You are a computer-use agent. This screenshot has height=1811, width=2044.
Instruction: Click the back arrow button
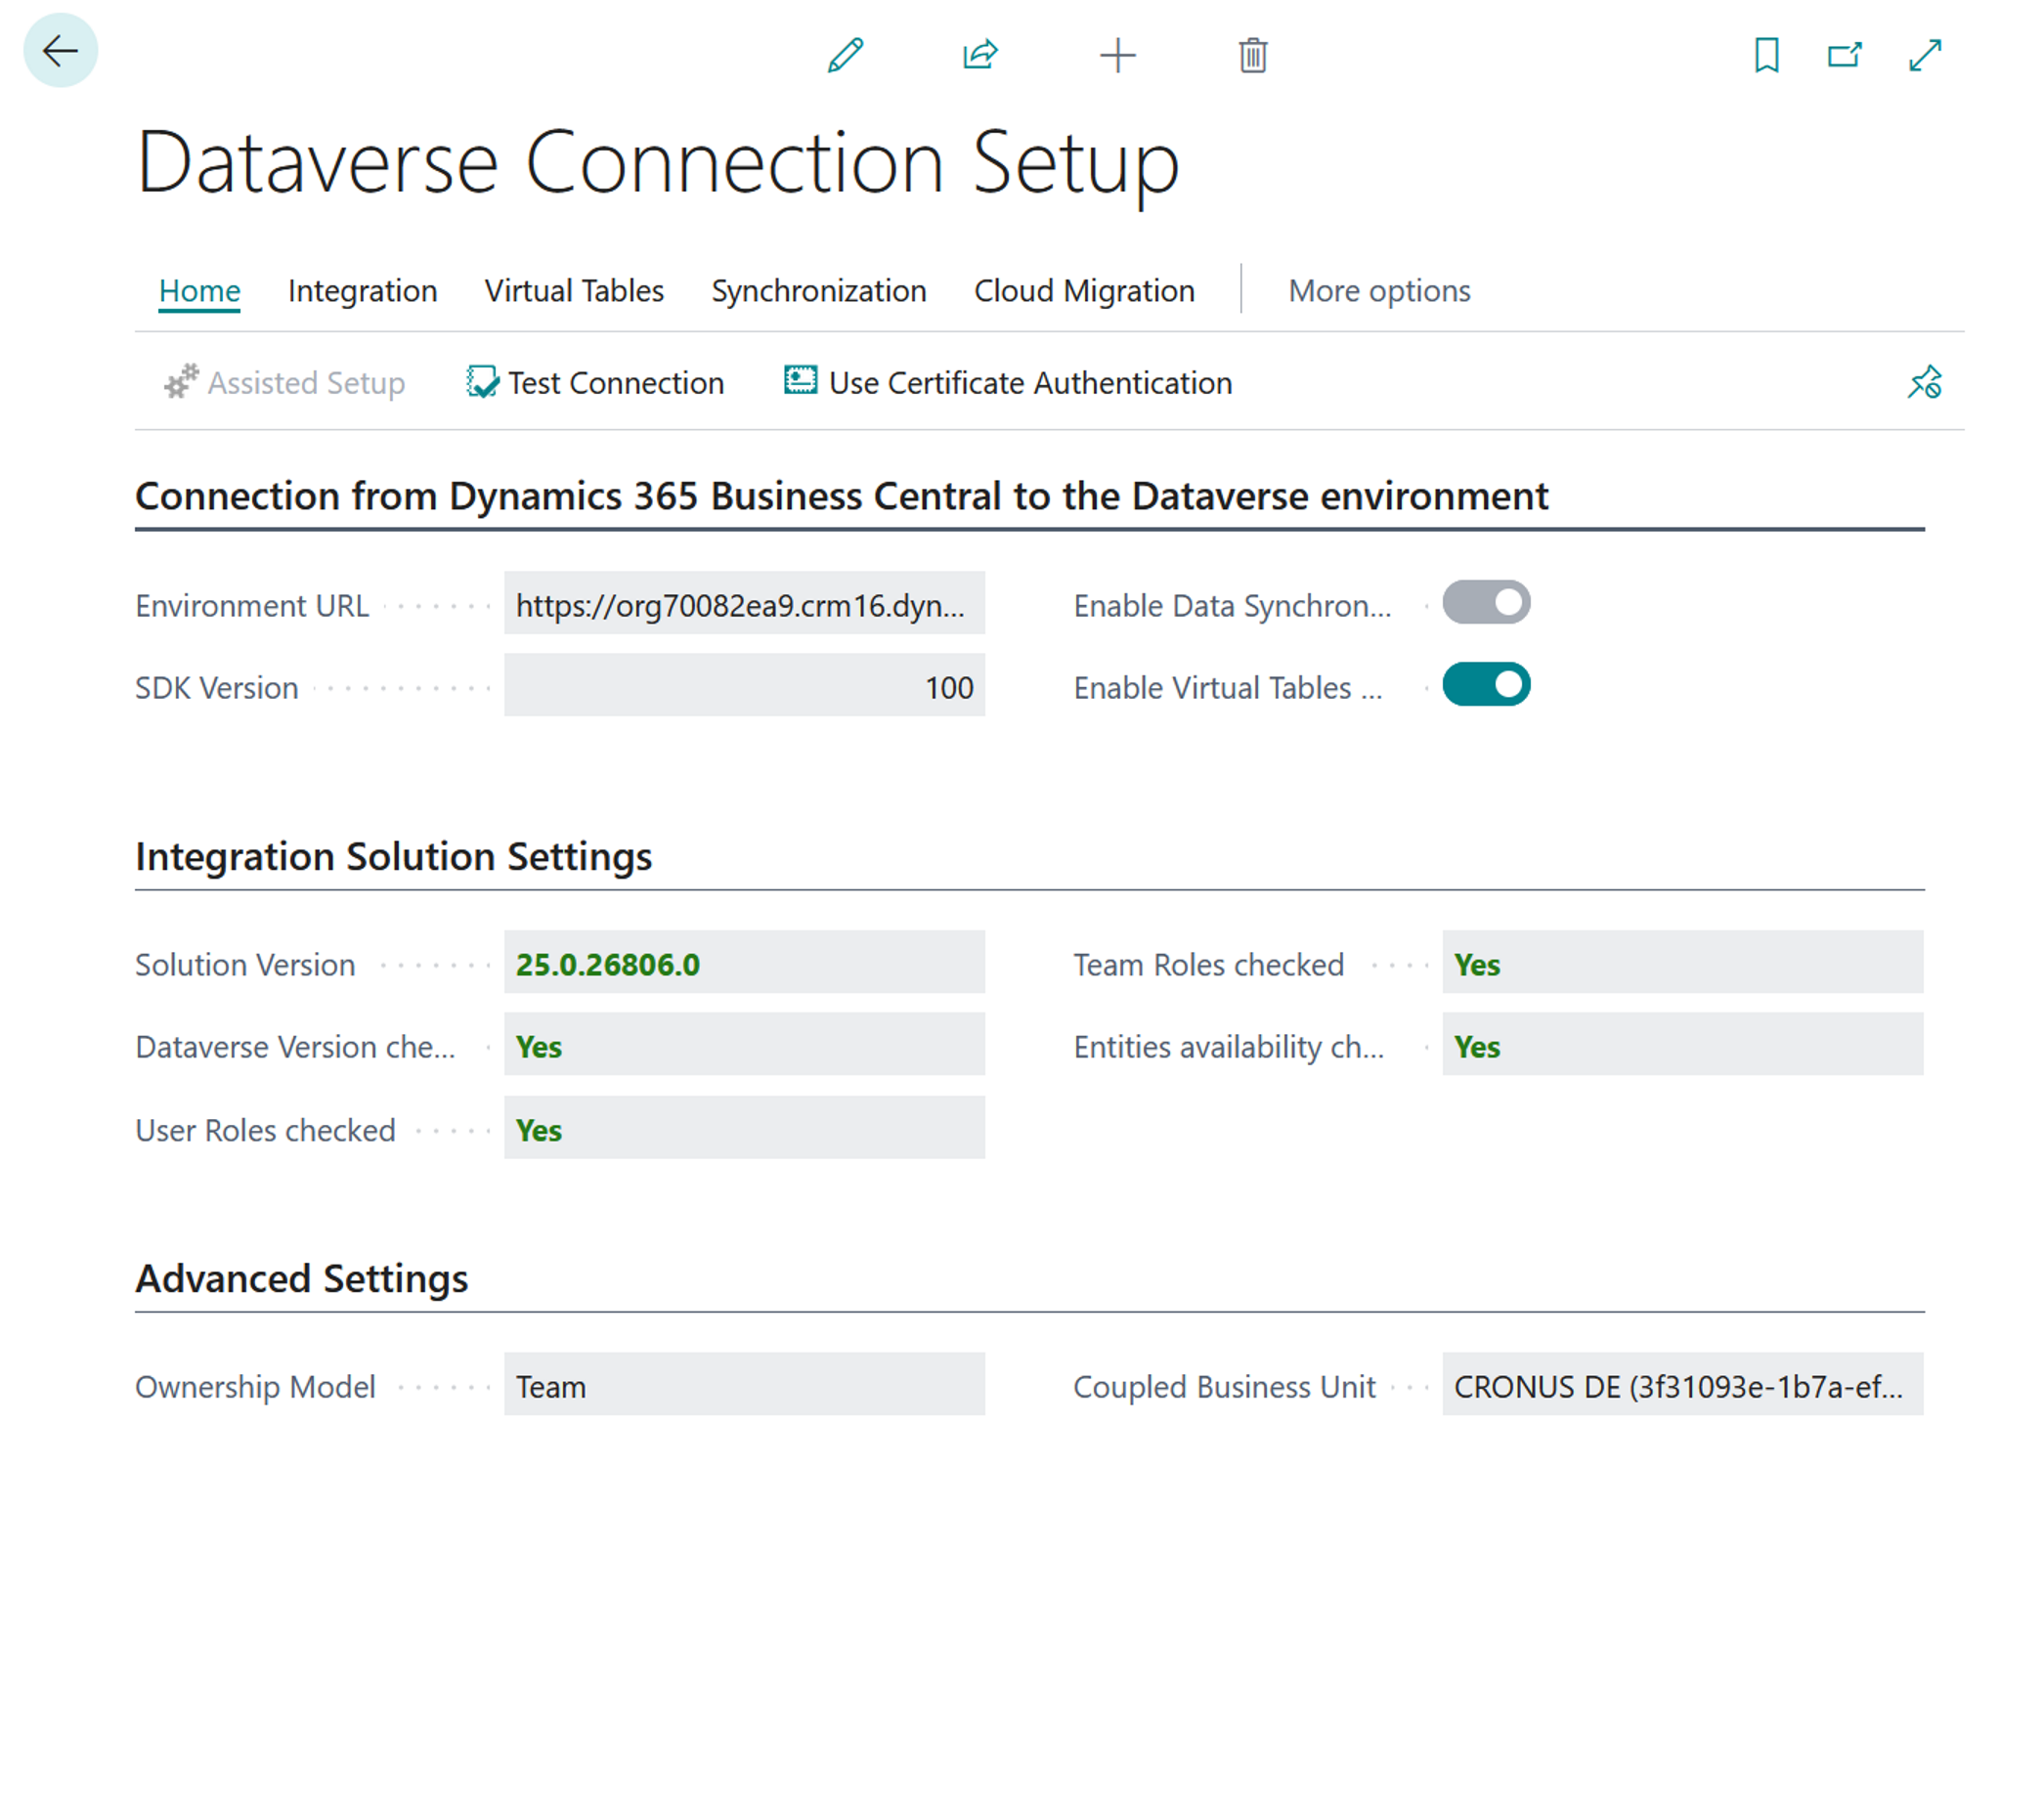[60, 50]
